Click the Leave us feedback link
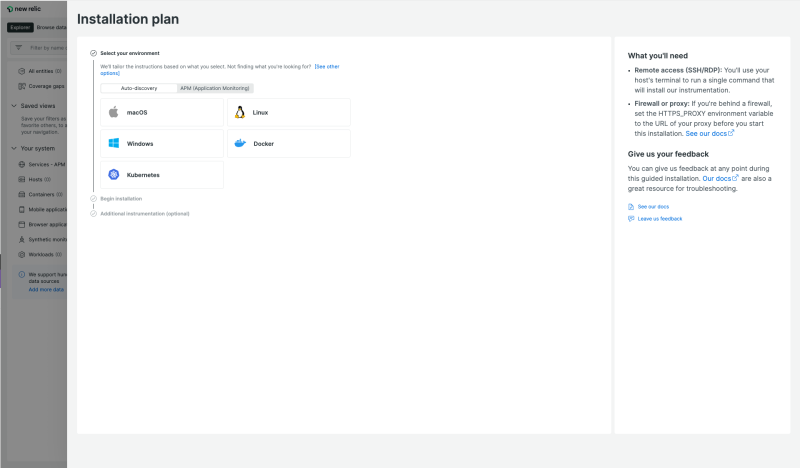This screenshot has height=468, width=800. click(x=660, y=219)
